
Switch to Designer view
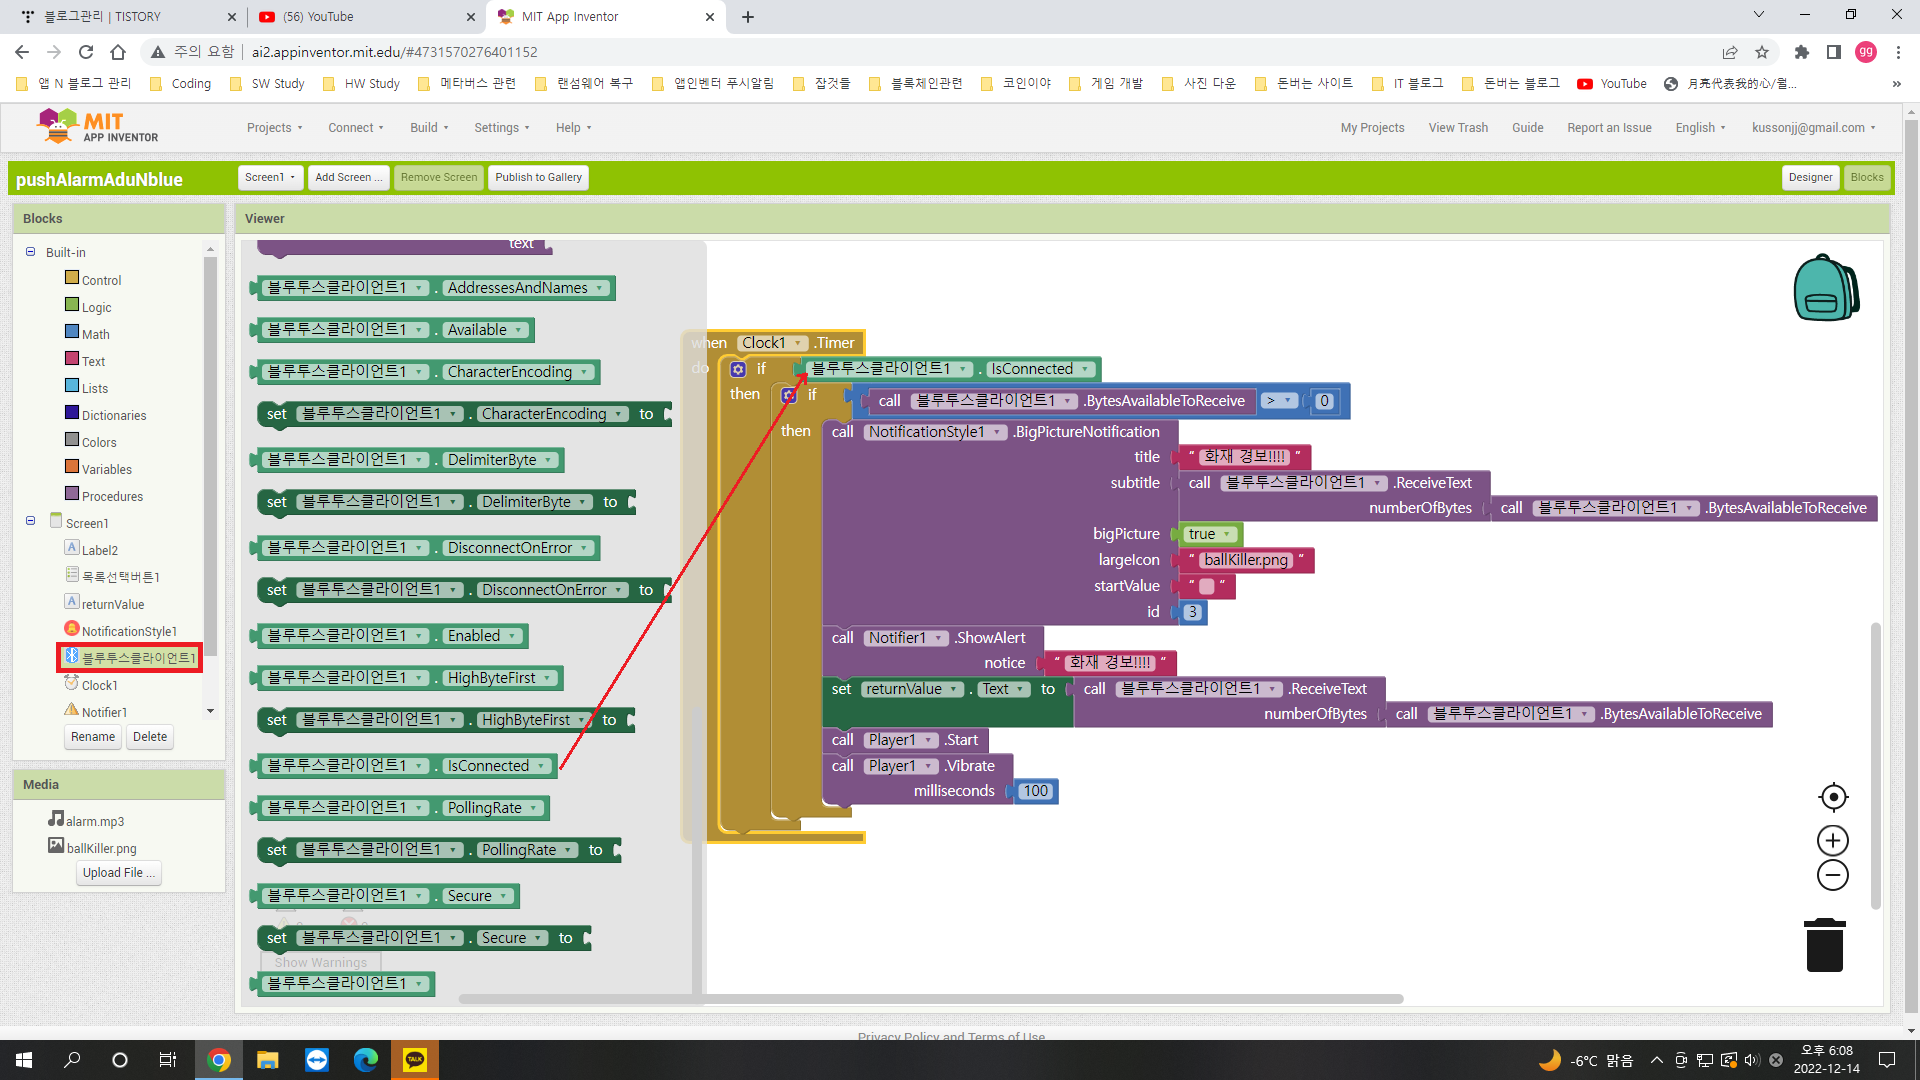point(1810,177)
